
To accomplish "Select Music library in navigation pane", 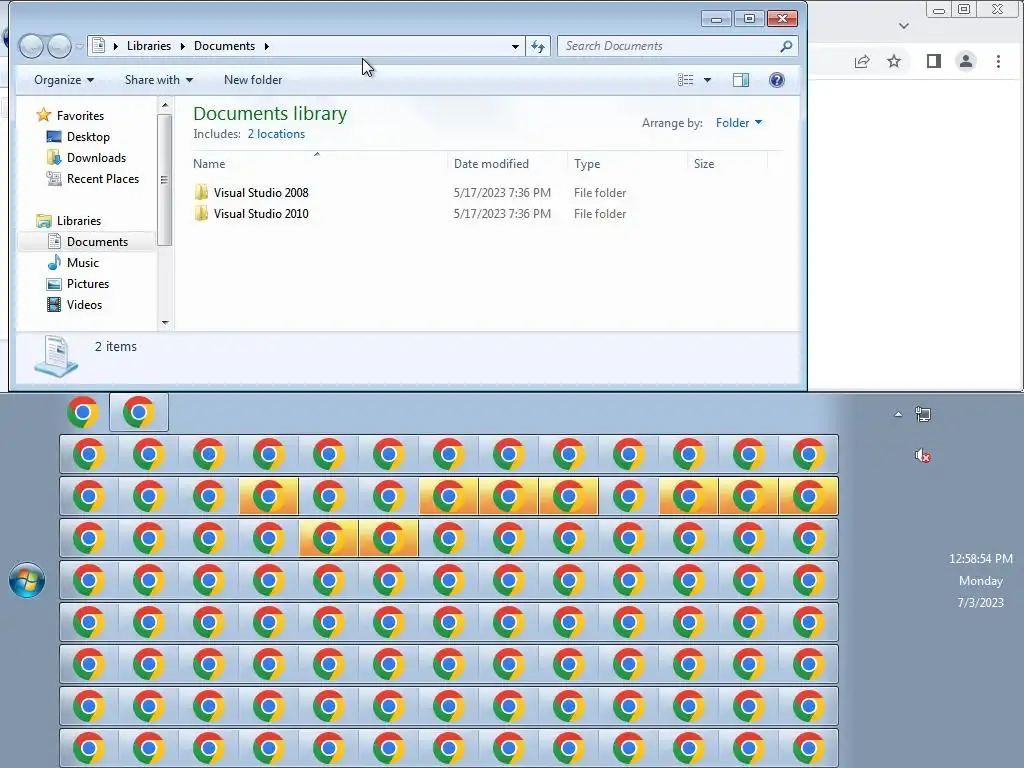I will pyautogui.click(x=83, y=263).
